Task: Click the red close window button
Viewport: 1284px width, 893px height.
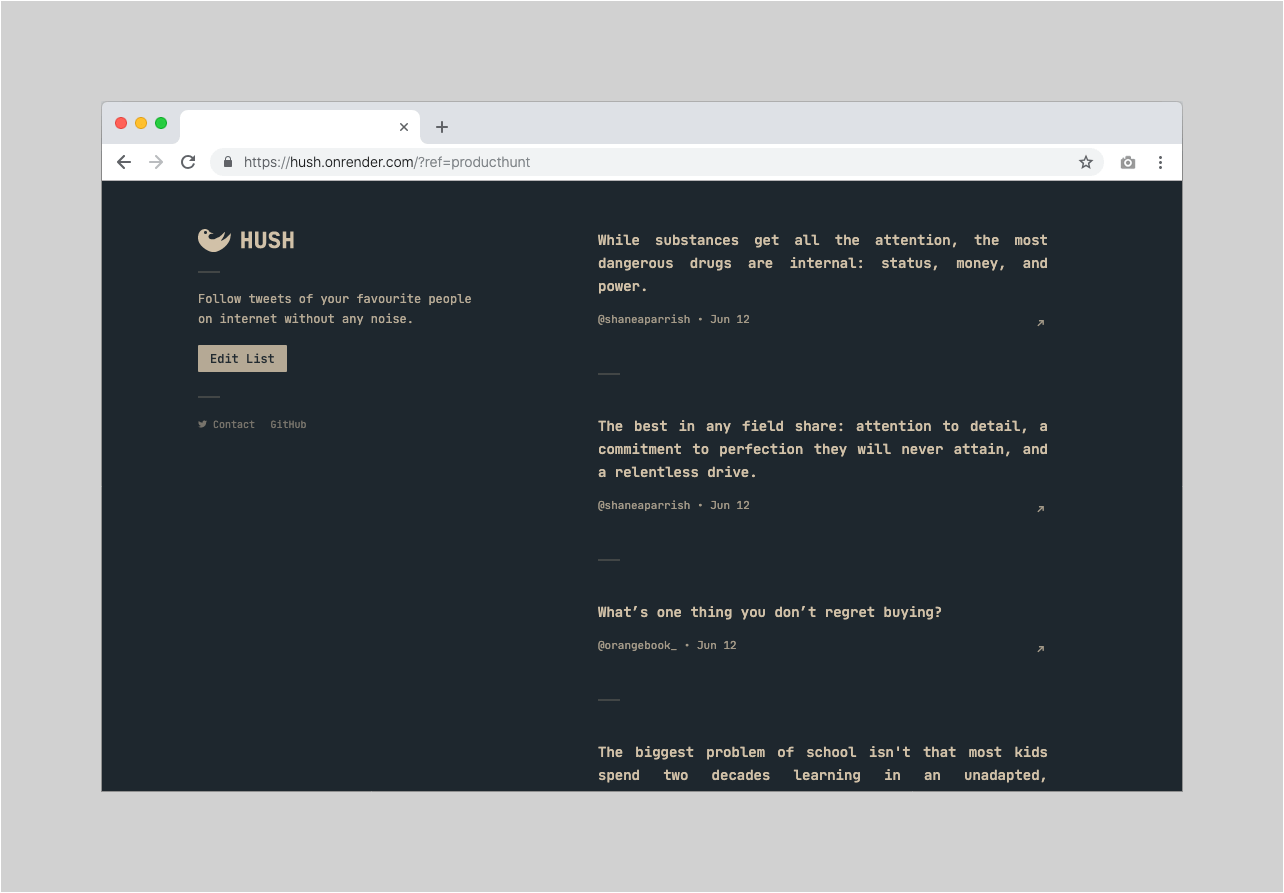Action: click(x=121, y=123)
